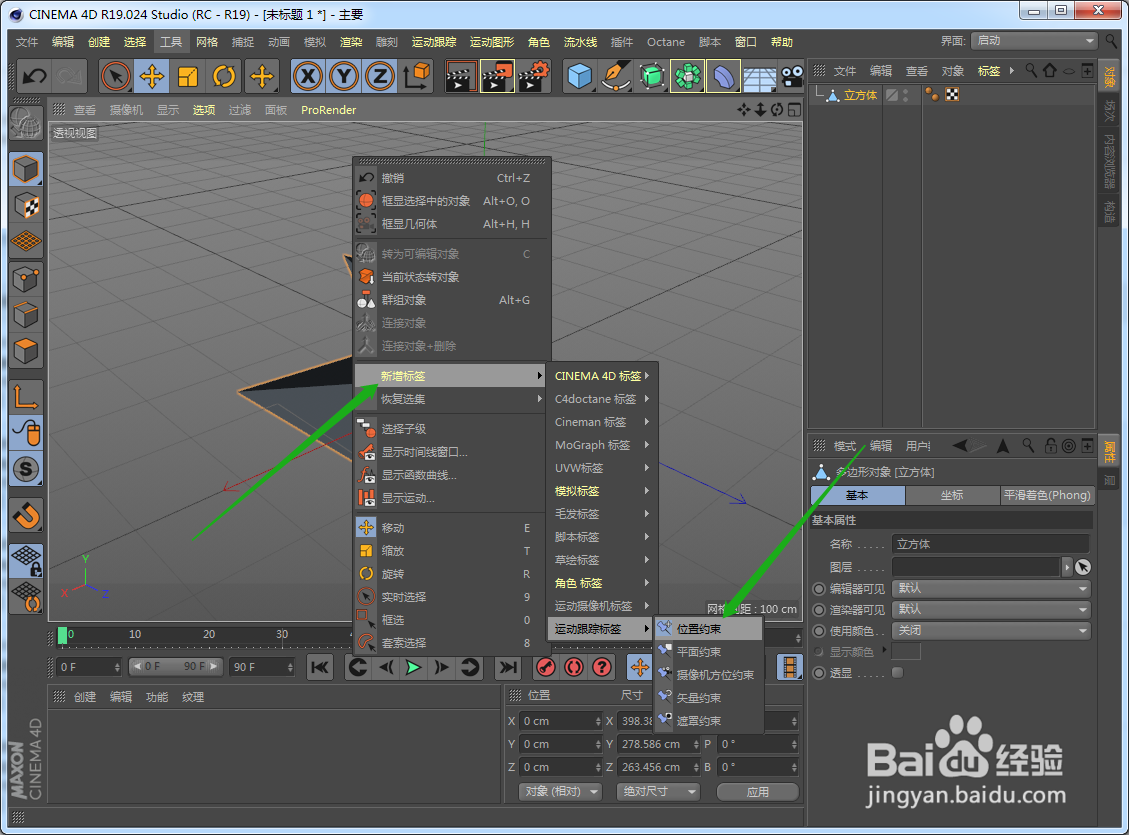Choose 群组对象 from context menu
The width and height of the screenshot is (1129, 835).
[x=451, y=300]
